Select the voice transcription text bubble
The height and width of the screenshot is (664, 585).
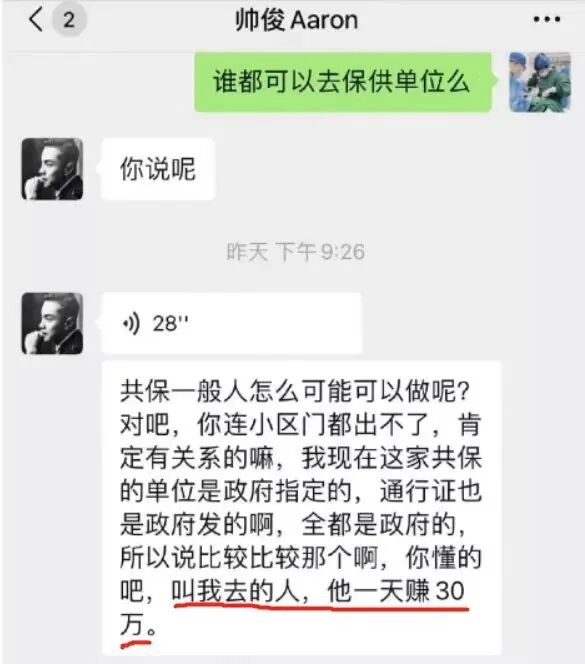[x=302, y=508]
